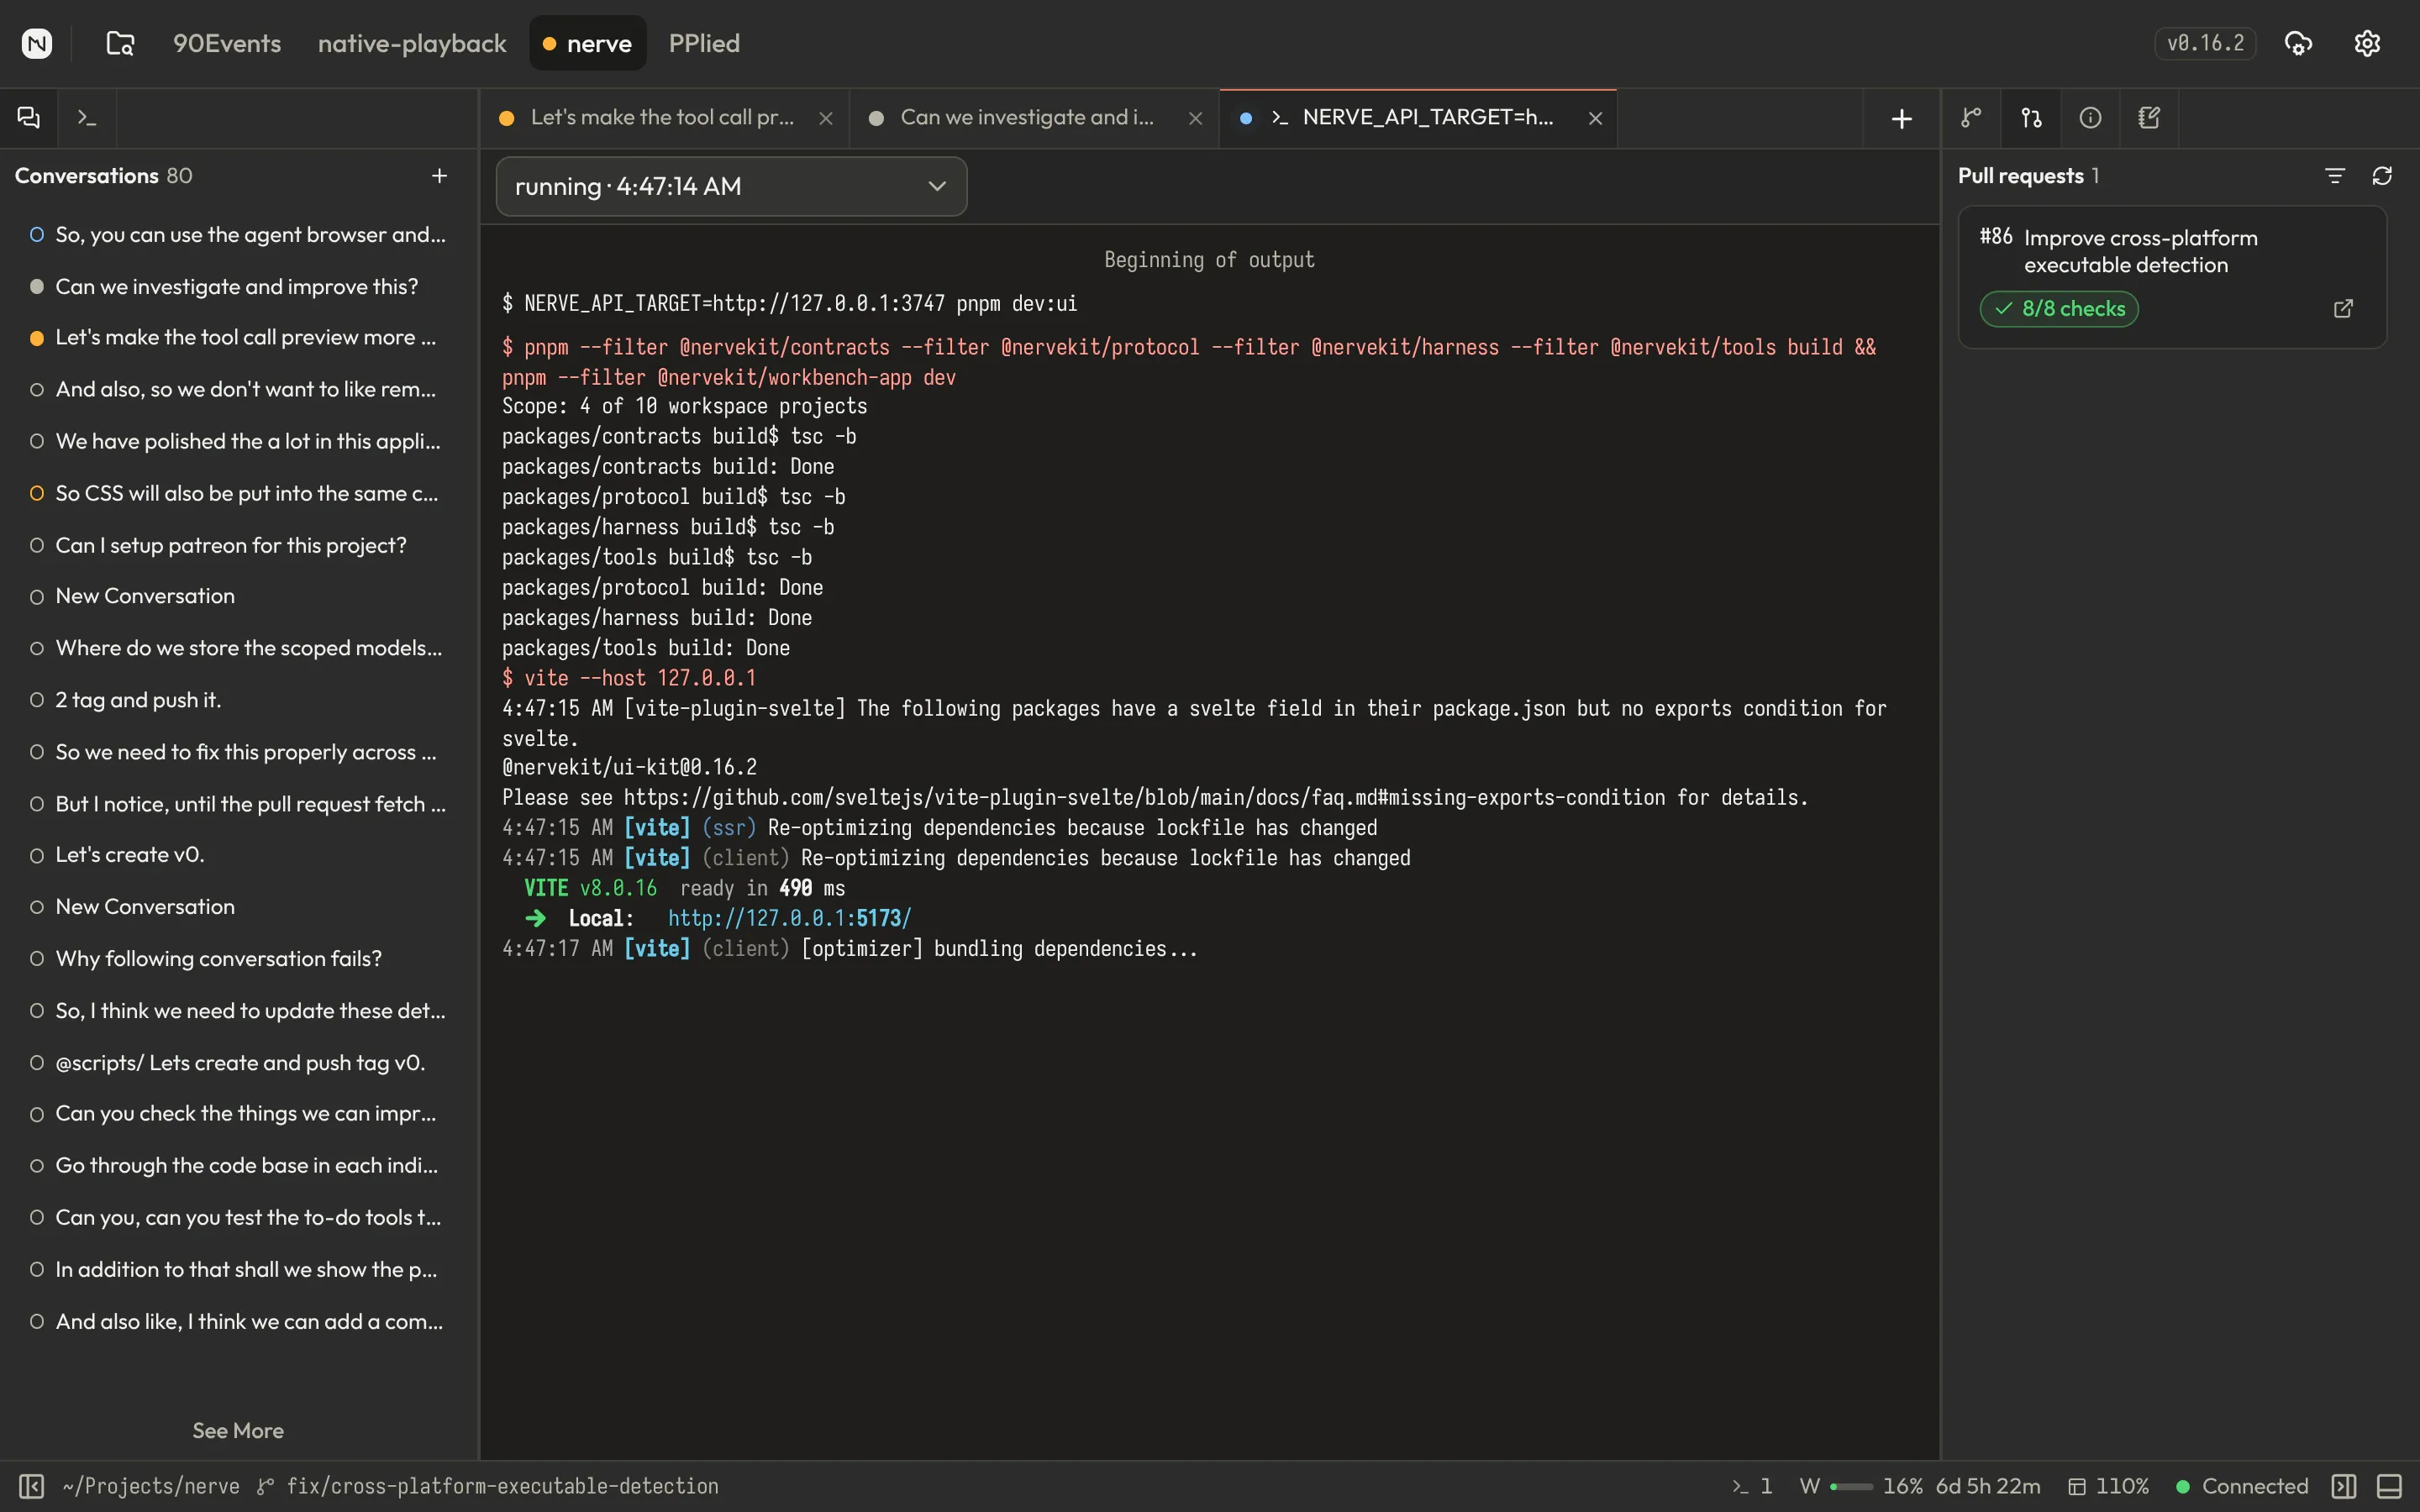
Task: Open conversation 'But I notice, until the pull request'
Action: tap(238, 805)
